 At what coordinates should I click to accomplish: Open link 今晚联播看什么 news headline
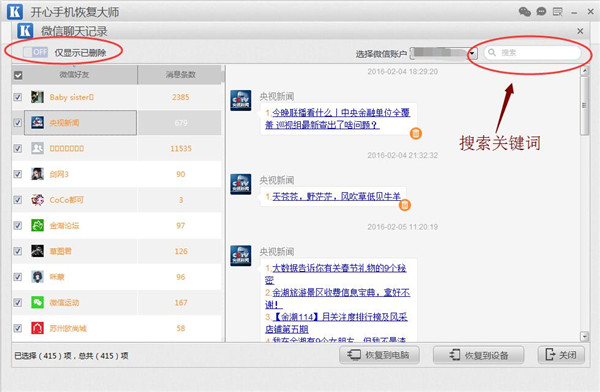[x=338, y=119]
